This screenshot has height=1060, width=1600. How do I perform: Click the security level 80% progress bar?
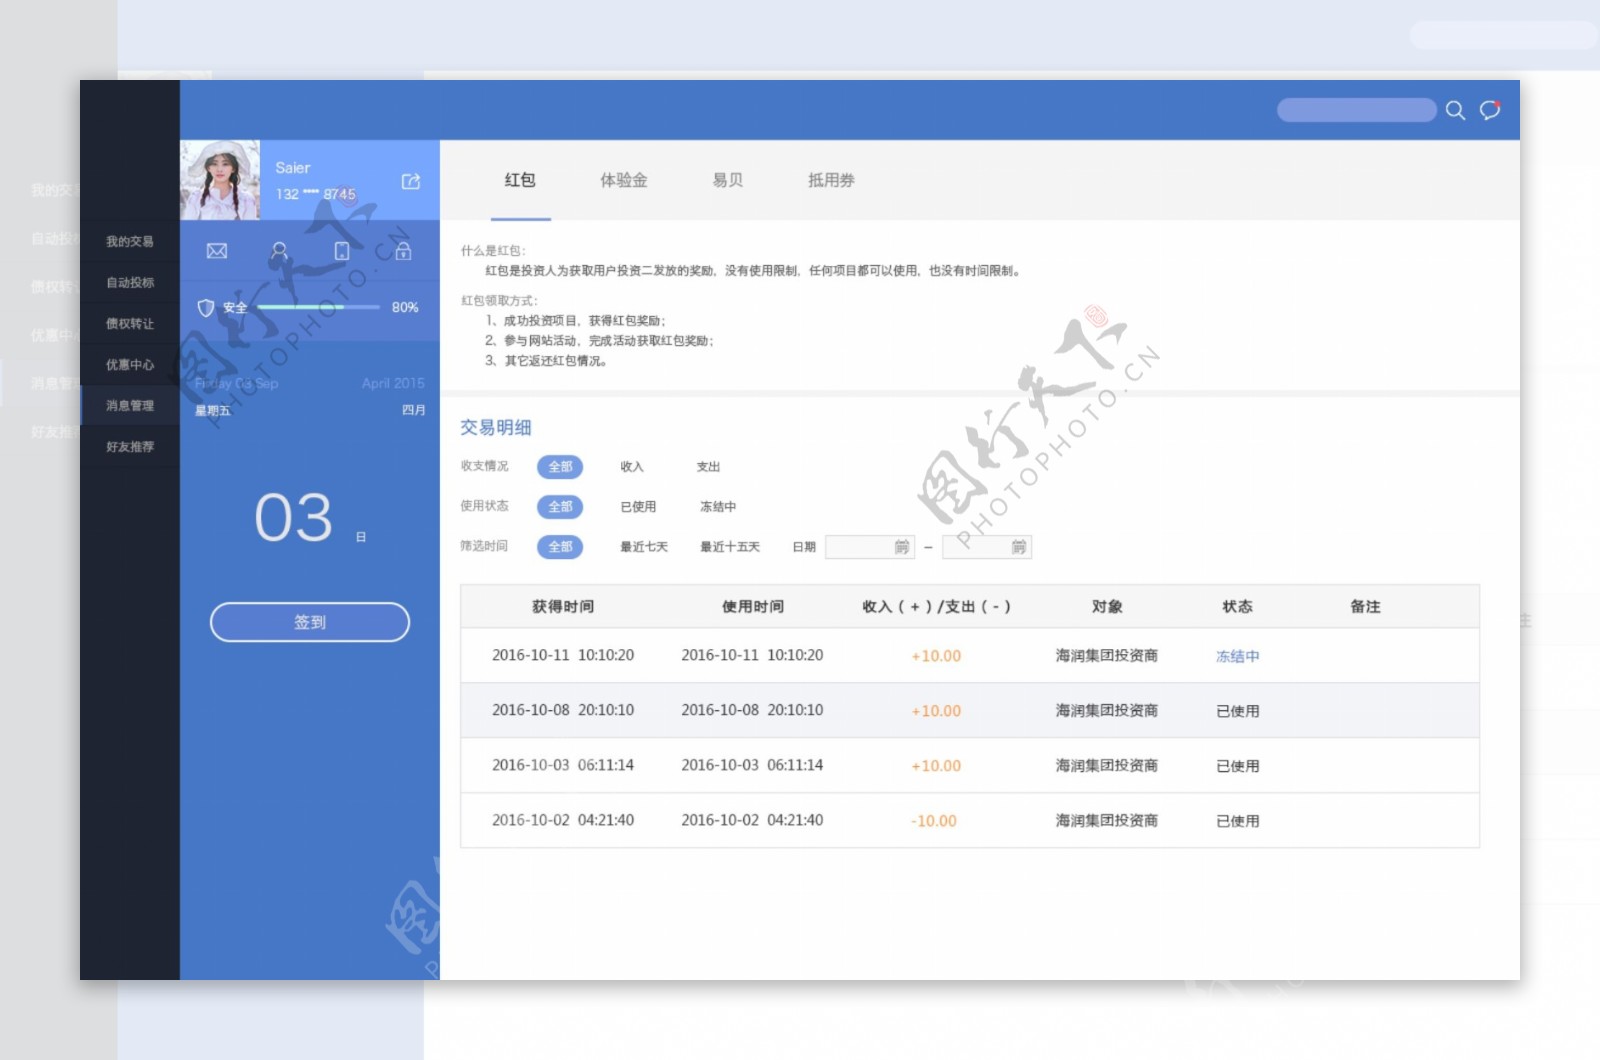point(319,307)
